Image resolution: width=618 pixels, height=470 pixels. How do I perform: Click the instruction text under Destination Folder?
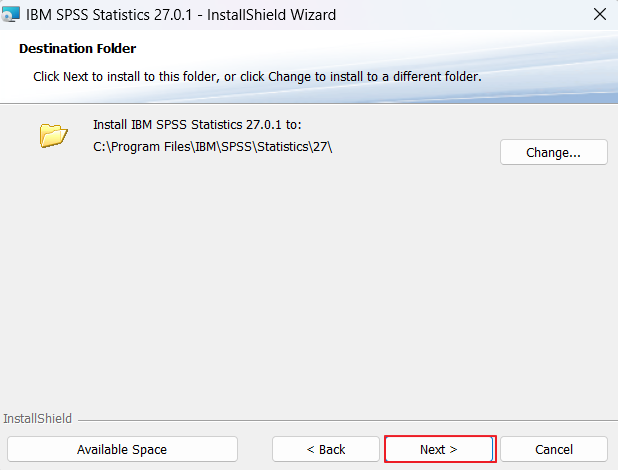point(257,76)
